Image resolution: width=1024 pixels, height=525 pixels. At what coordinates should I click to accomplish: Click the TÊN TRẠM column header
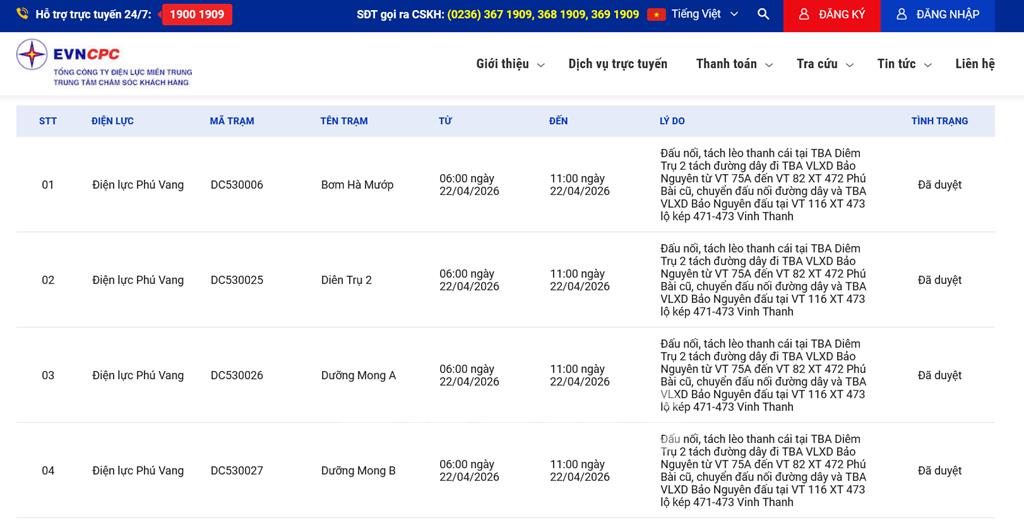point(344,121)
